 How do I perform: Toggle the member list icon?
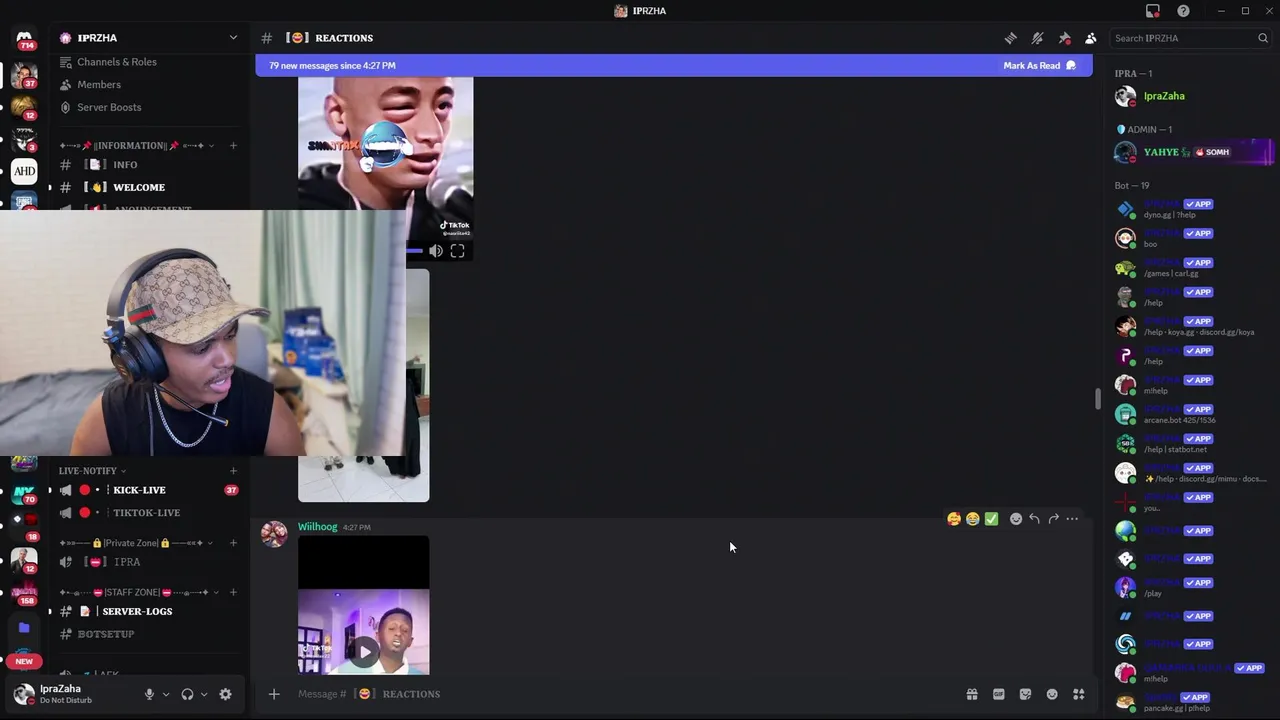[1091, 38]
